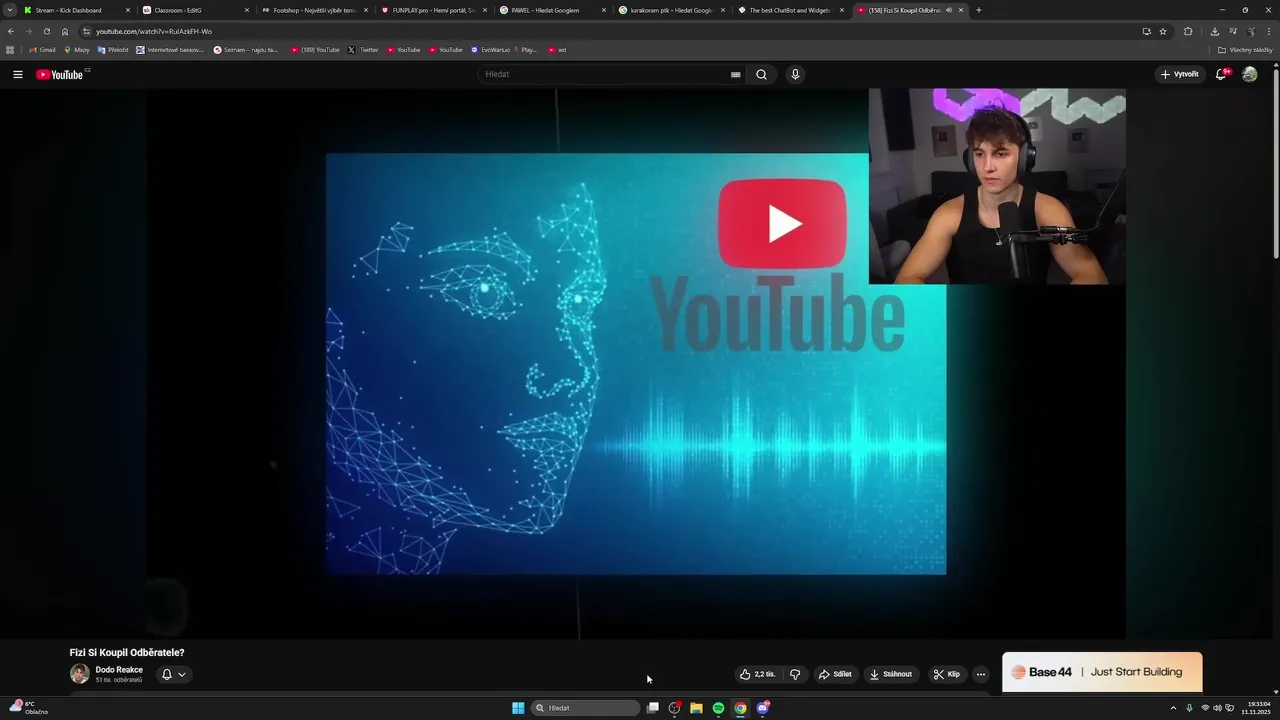This screenshot has height=720, width=1280.
Task: Open the Base 44 Just Start Building ad
Action: (1102, 672)
